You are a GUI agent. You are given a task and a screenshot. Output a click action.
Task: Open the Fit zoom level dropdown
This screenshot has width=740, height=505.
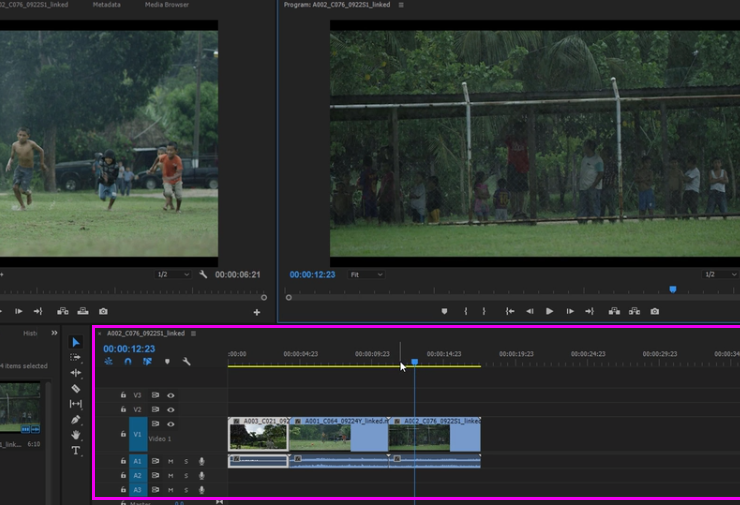(x=366, y=274)
